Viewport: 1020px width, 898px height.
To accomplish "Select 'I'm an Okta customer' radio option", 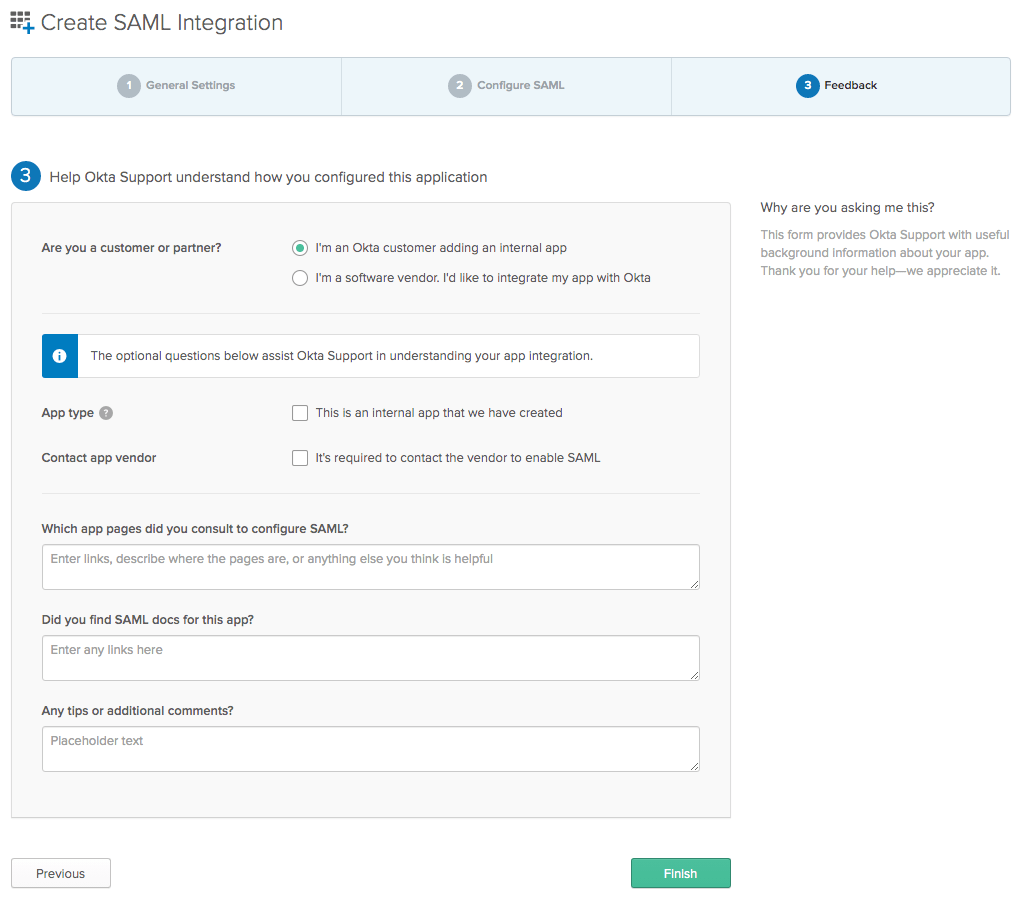I will pyautogui.click(x=300, y=248).
